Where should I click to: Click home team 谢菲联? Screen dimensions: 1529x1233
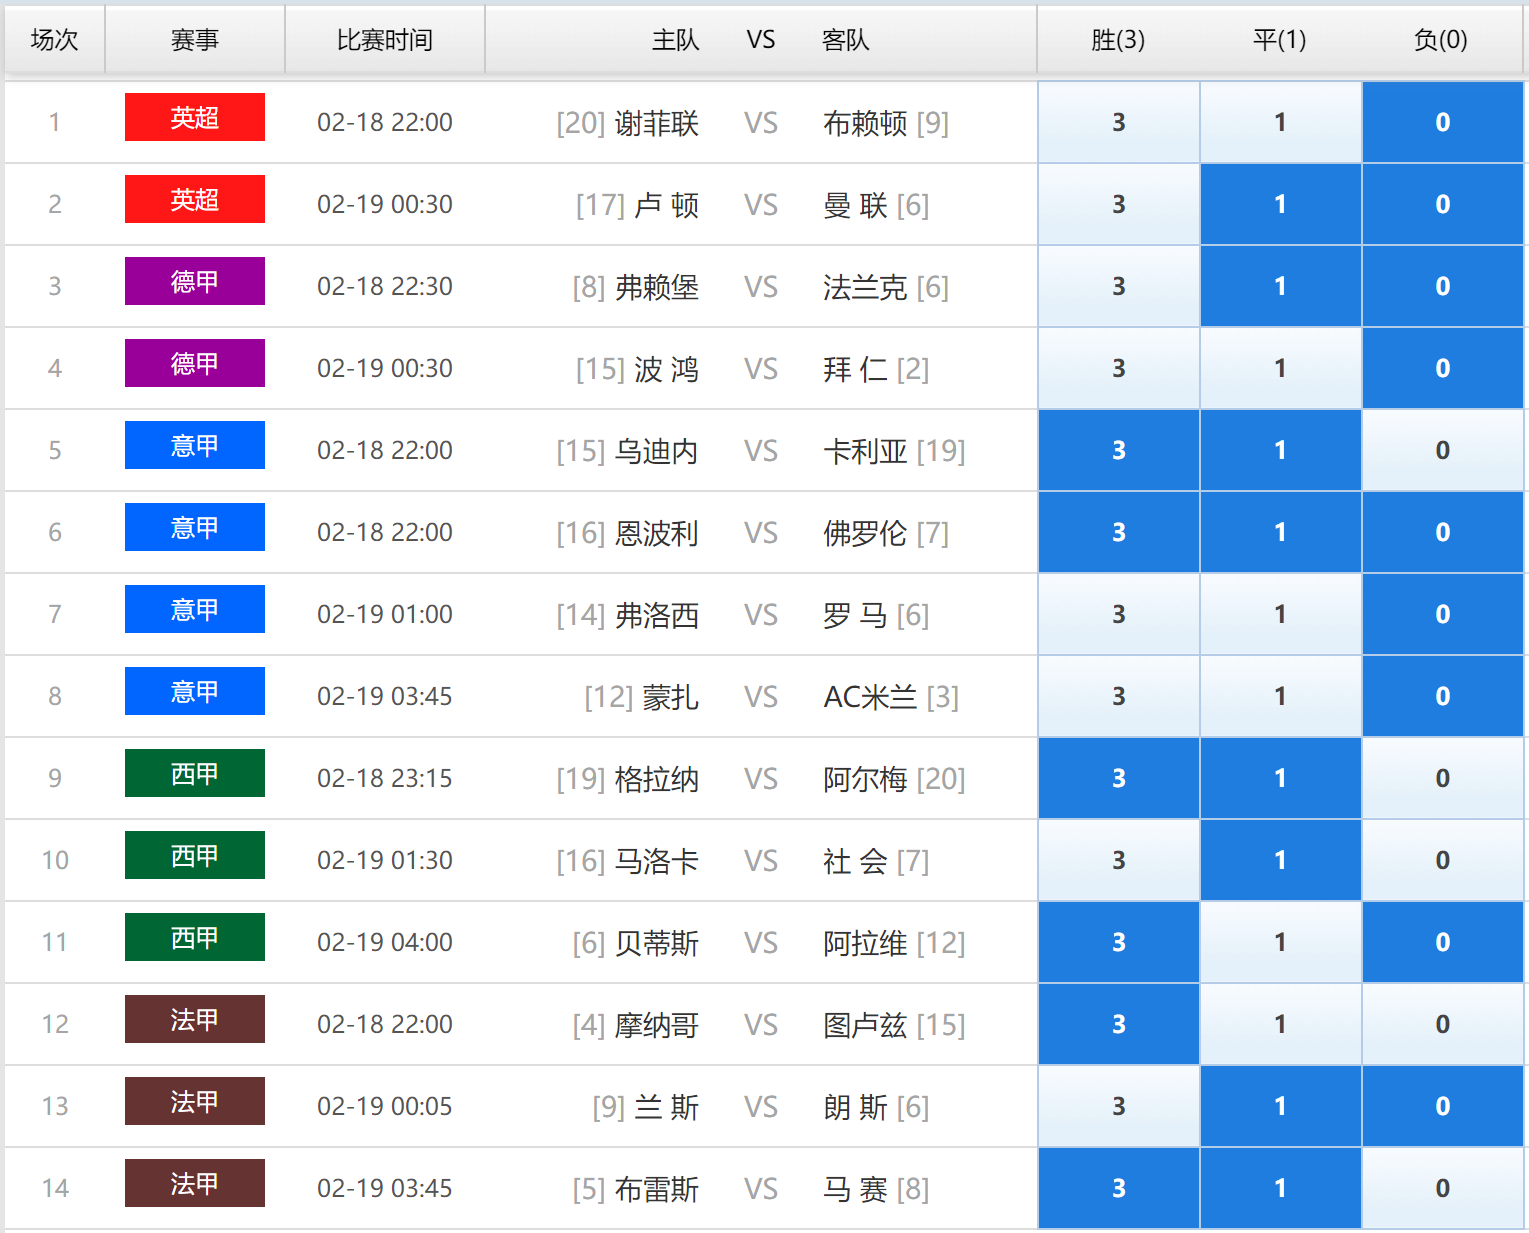tap(657, 123)
